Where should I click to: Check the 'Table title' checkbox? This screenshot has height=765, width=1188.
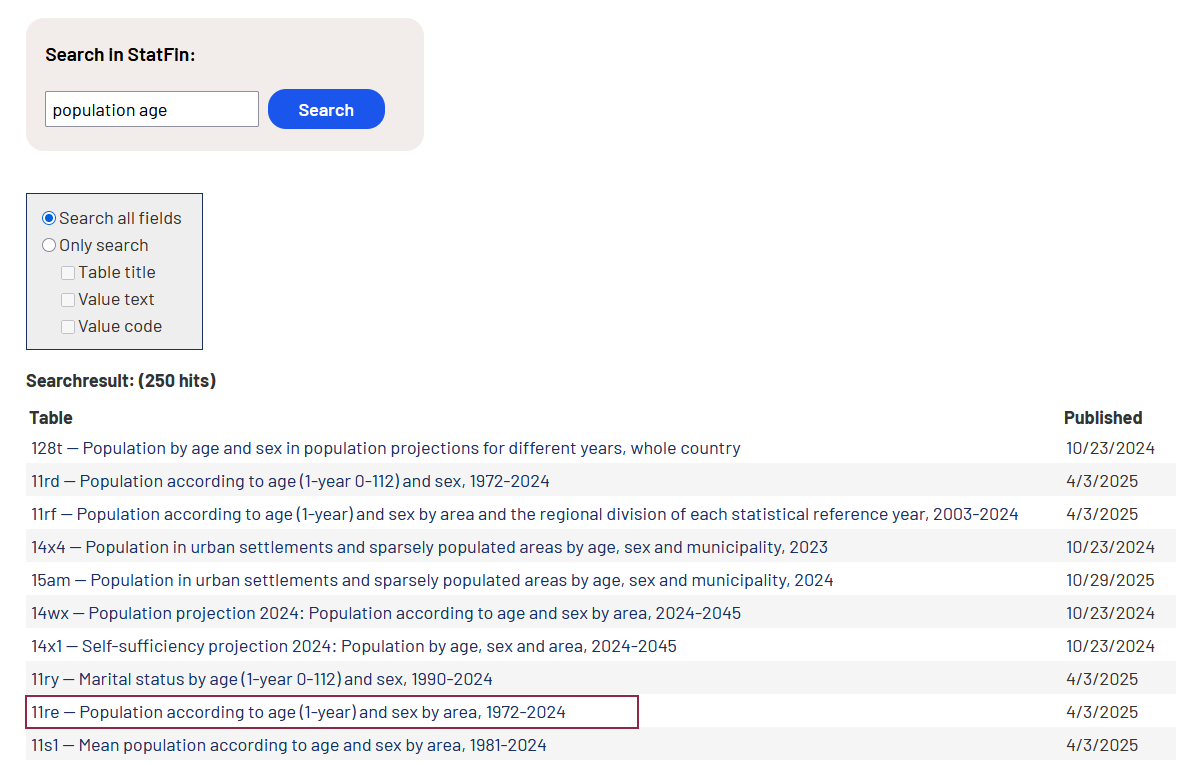click(68, 272)
